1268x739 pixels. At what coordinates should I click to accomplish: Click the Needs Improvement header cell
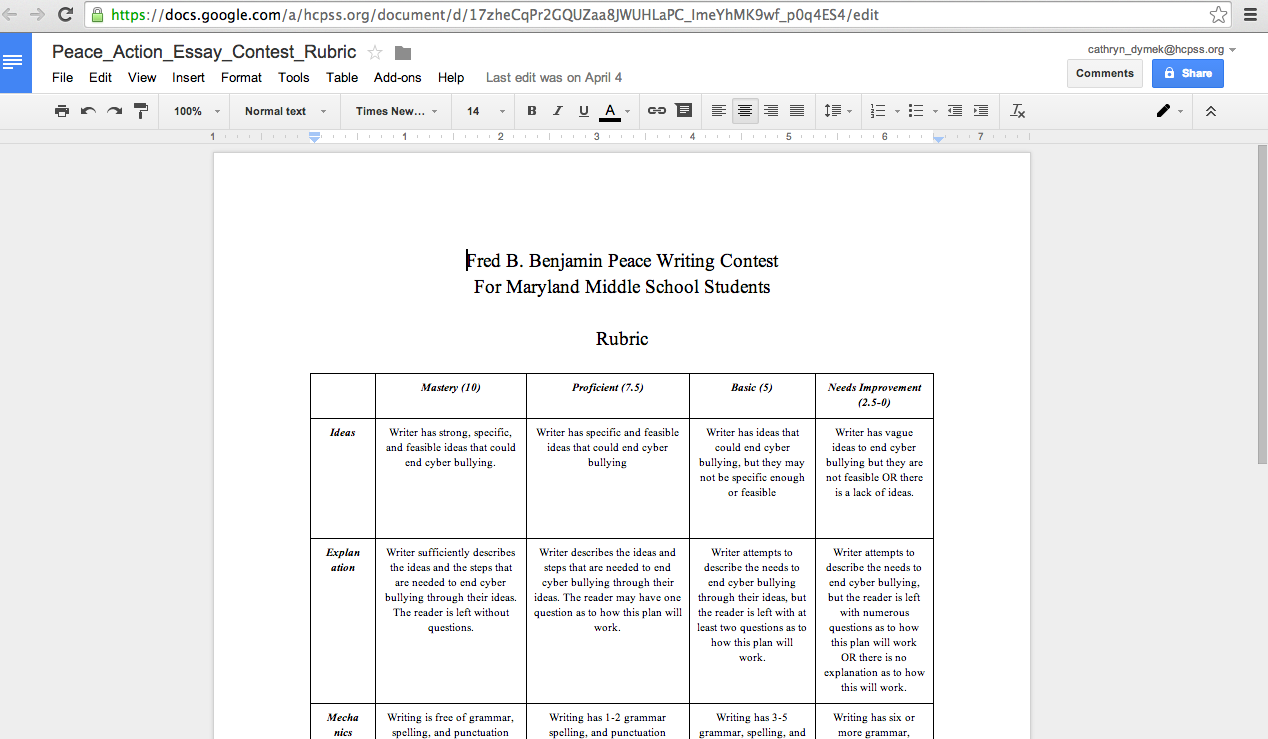874,396
